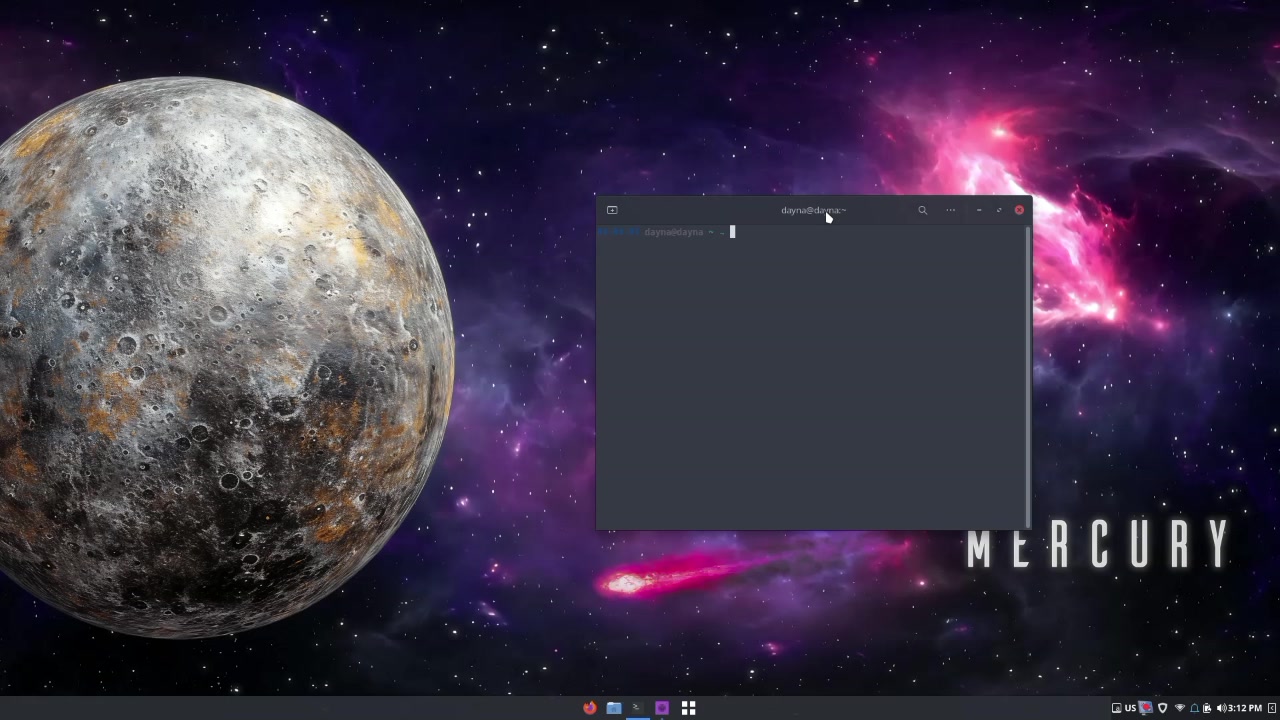
Task: Open the terminal three-dot menu
Action: tap(950, 210)
